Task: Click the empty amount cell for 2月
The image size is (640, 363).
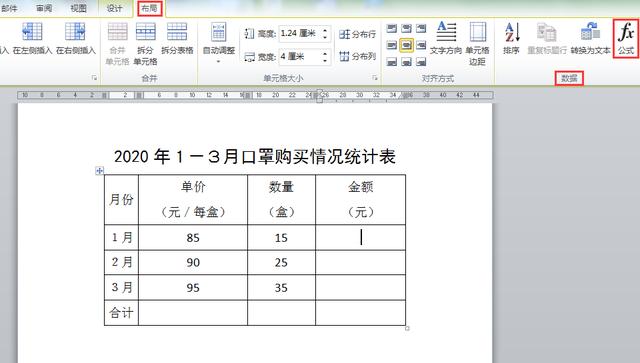Action: 360,263
